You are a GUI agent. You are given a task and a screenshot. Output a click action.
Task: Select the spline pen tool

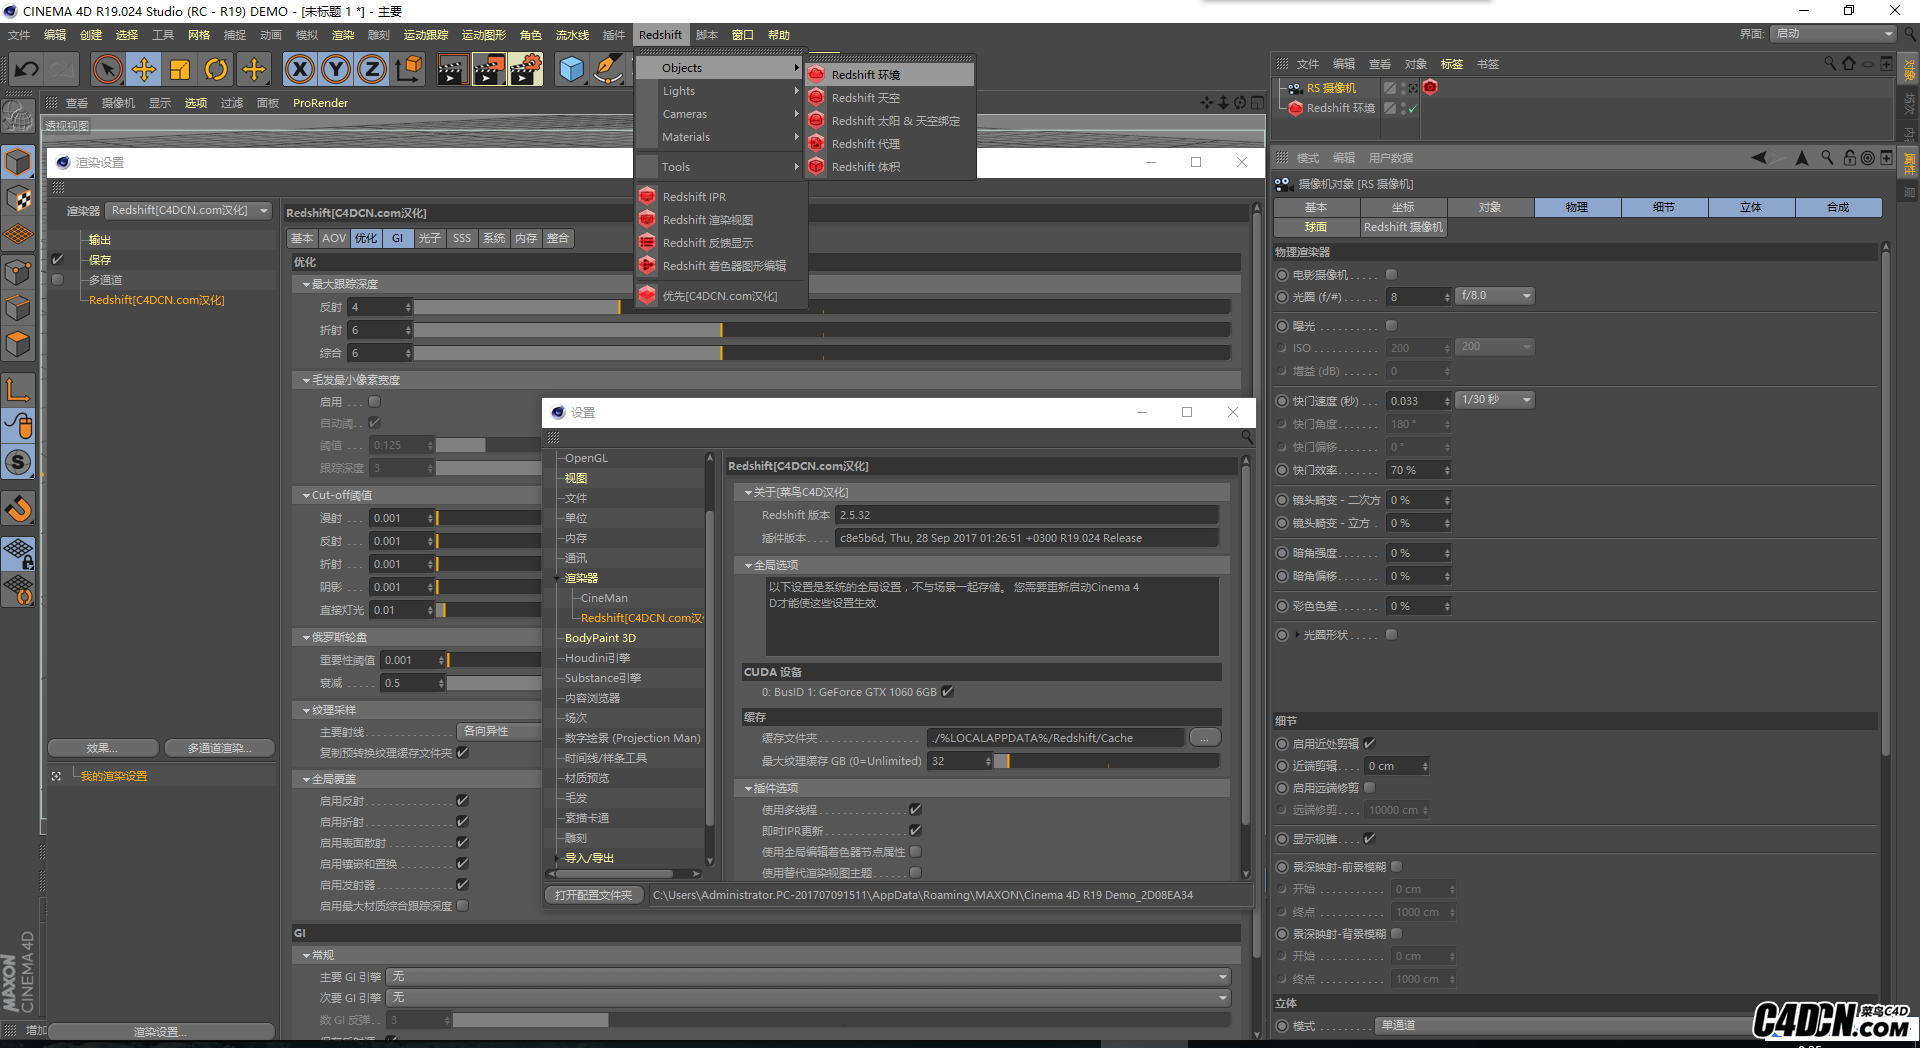pyautogui.click(x=608, y=69)
